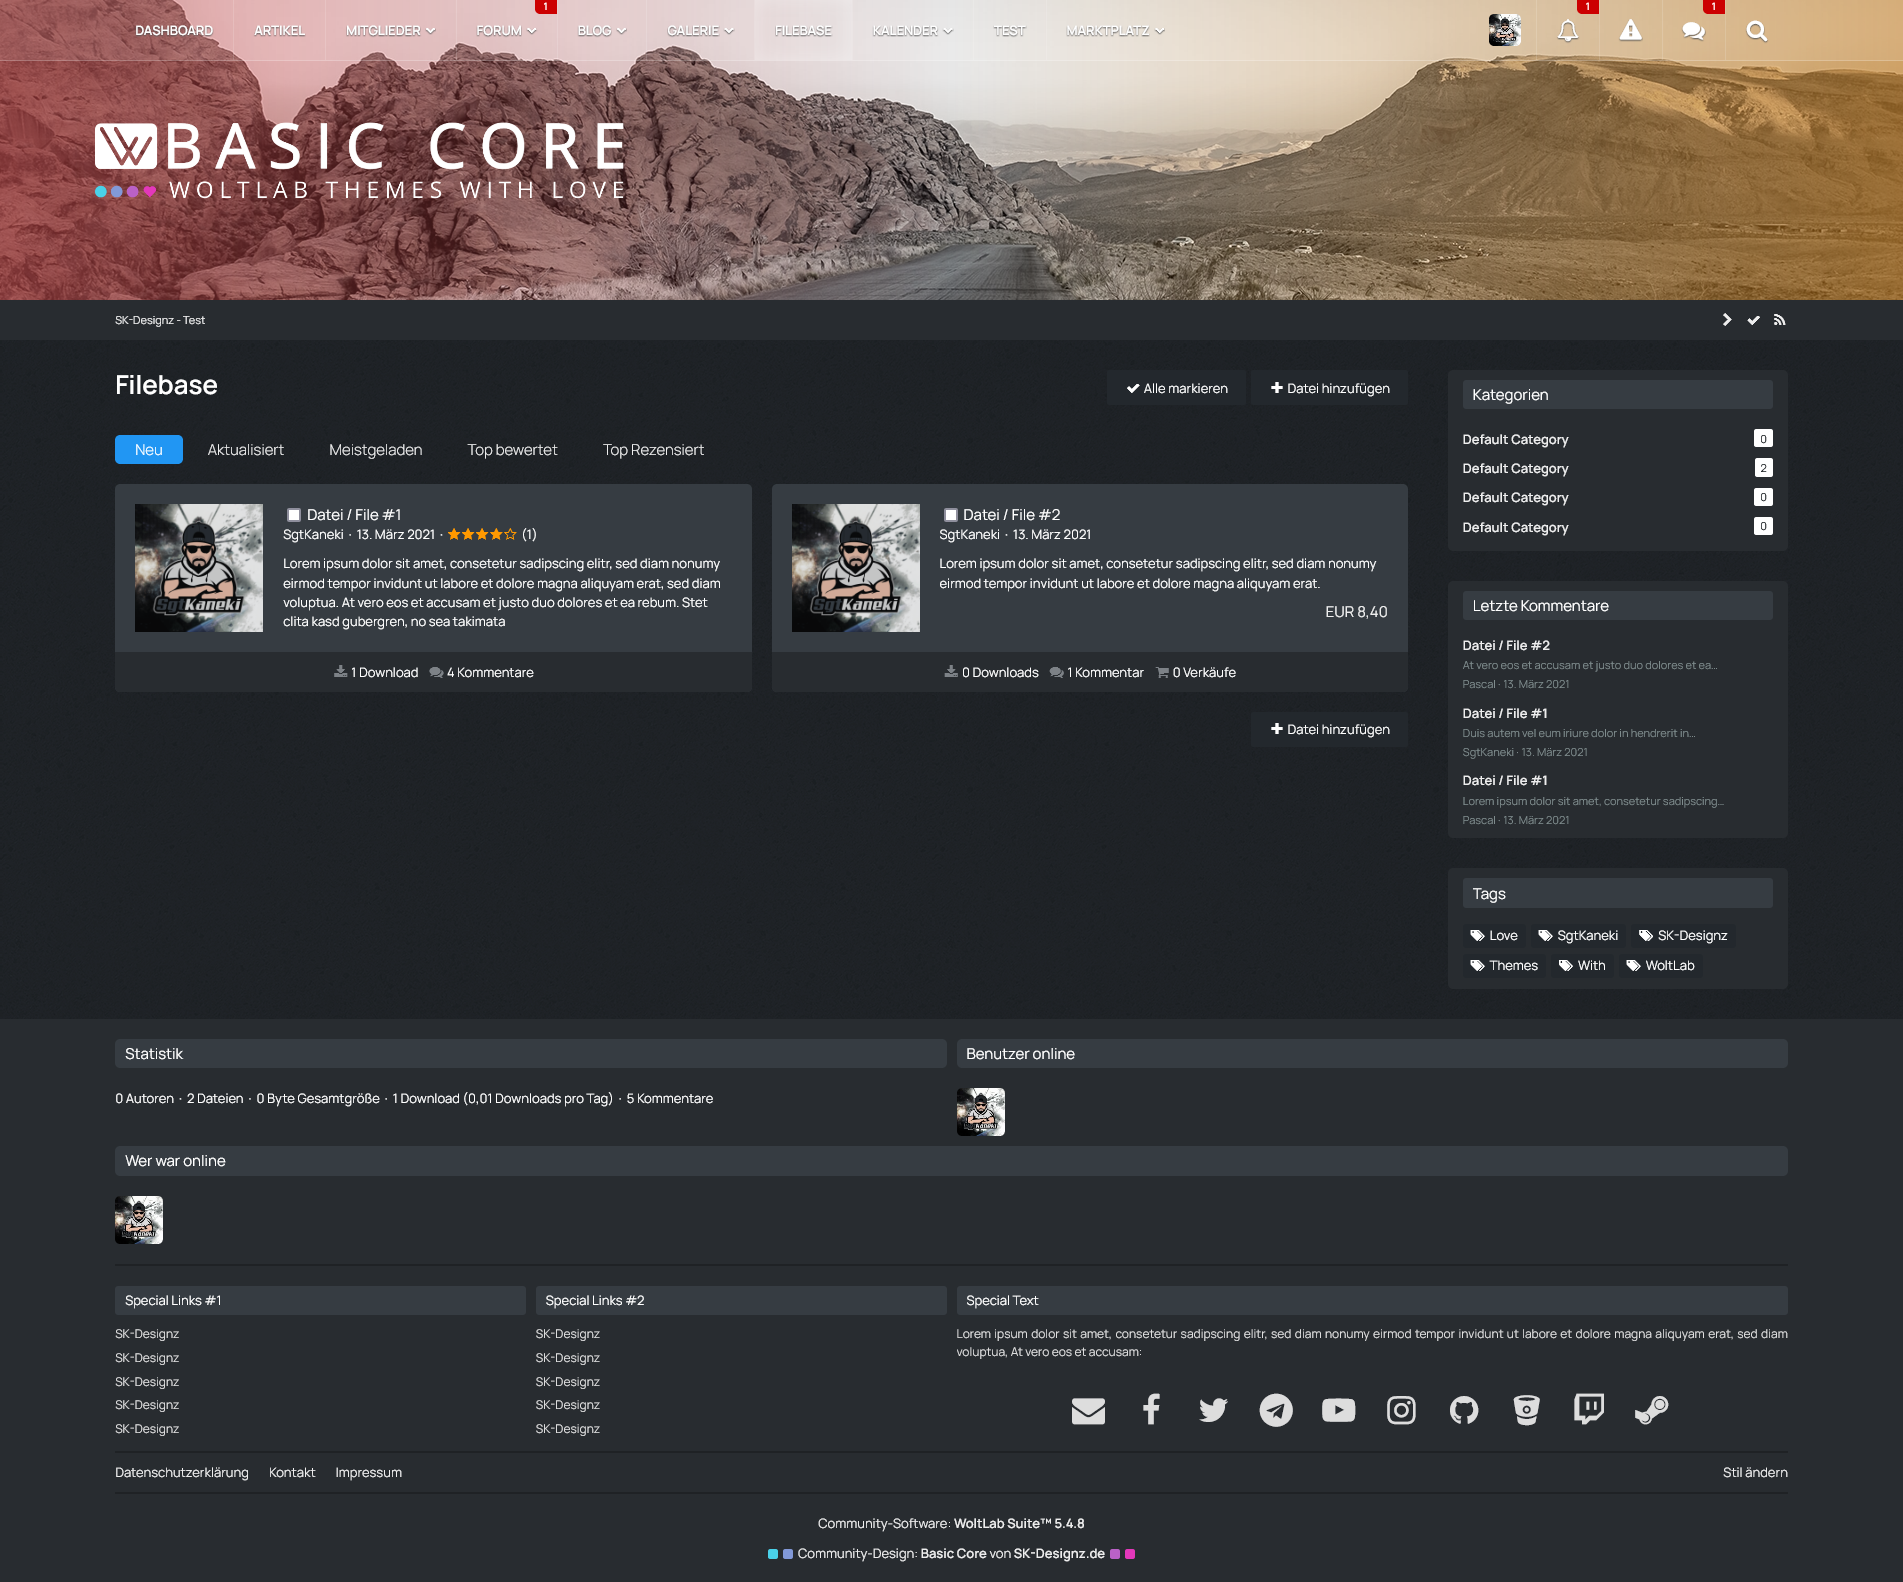Screen dimensions: 1903x1582
Task: Click the RSS feed icon
Action: [x=1779, y=320]
